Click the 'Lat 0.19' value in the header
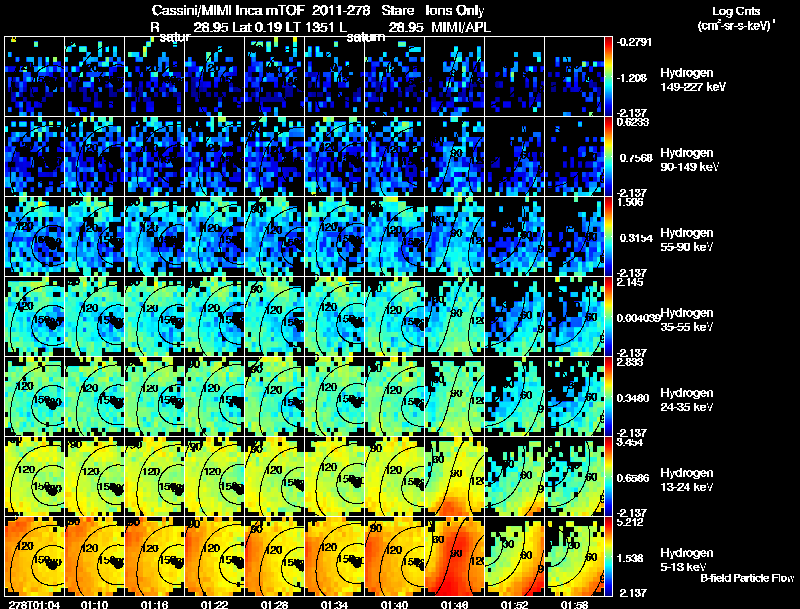The height and width of the screenshot is (609, 800). [x=260, y=27]
